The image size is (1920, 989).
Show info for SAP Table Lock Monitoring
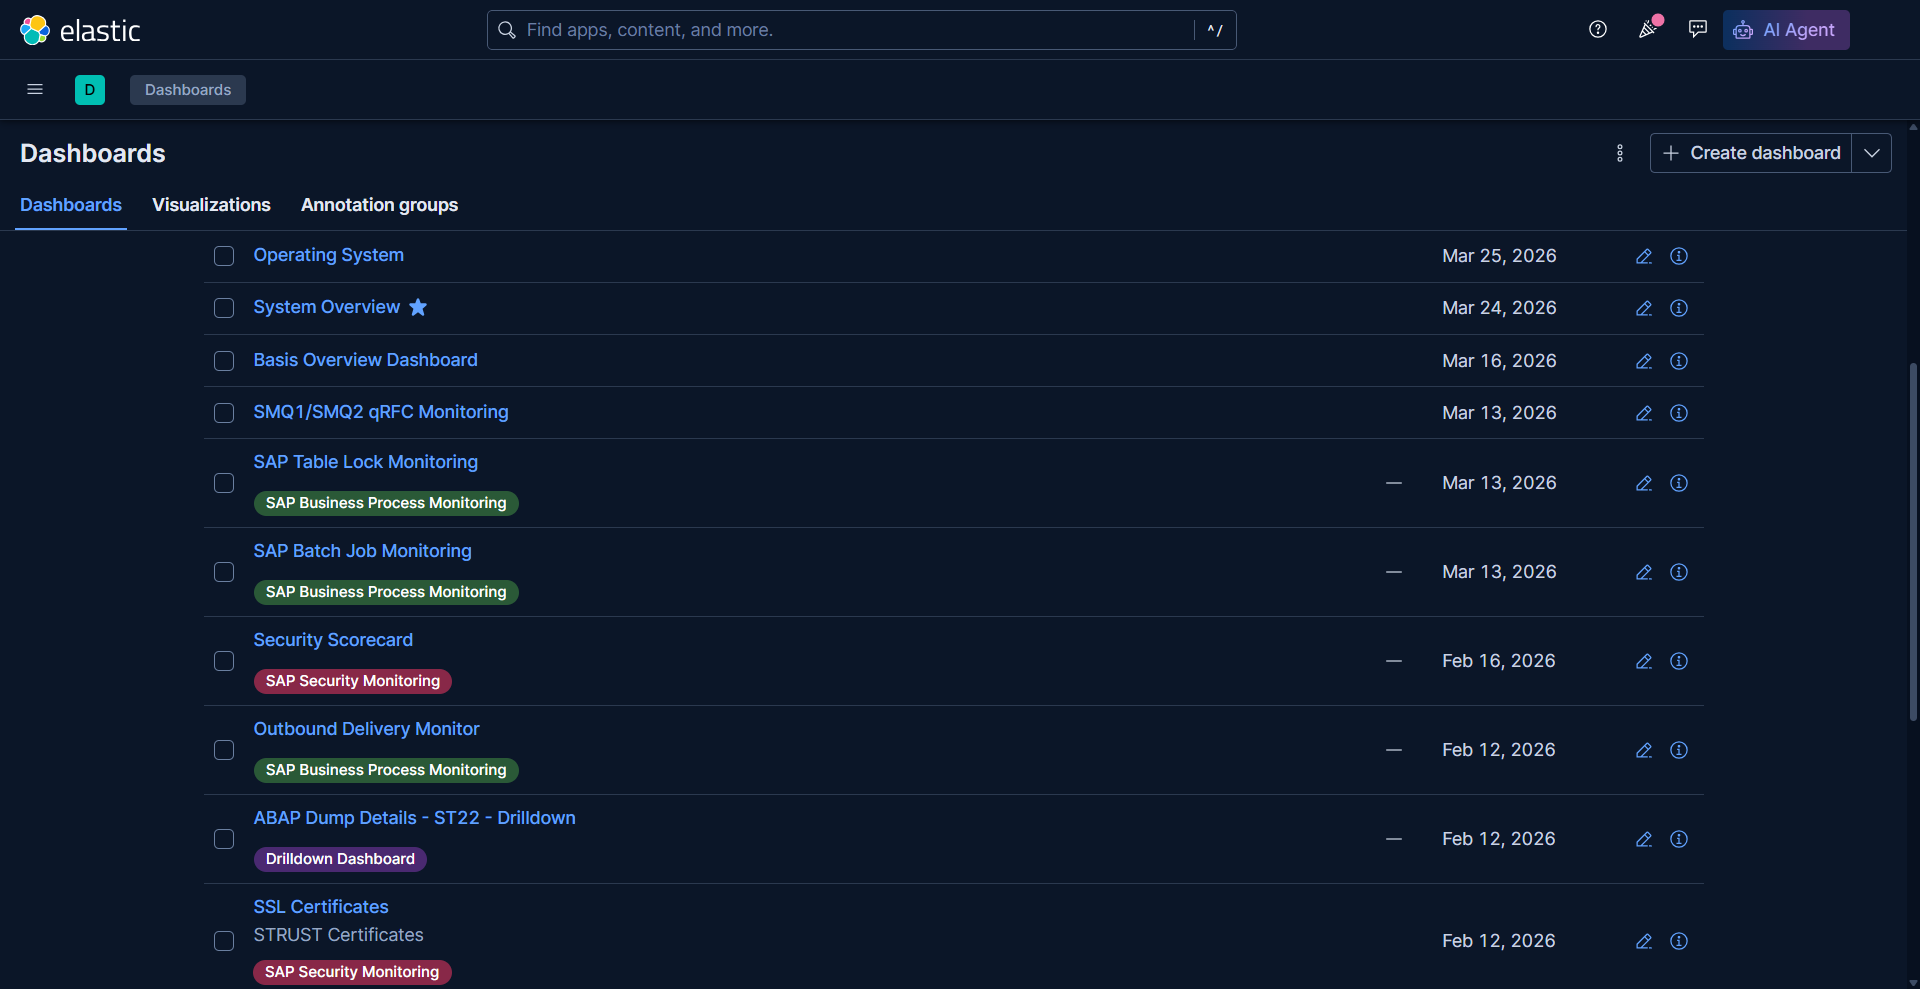pos(1679,483)
